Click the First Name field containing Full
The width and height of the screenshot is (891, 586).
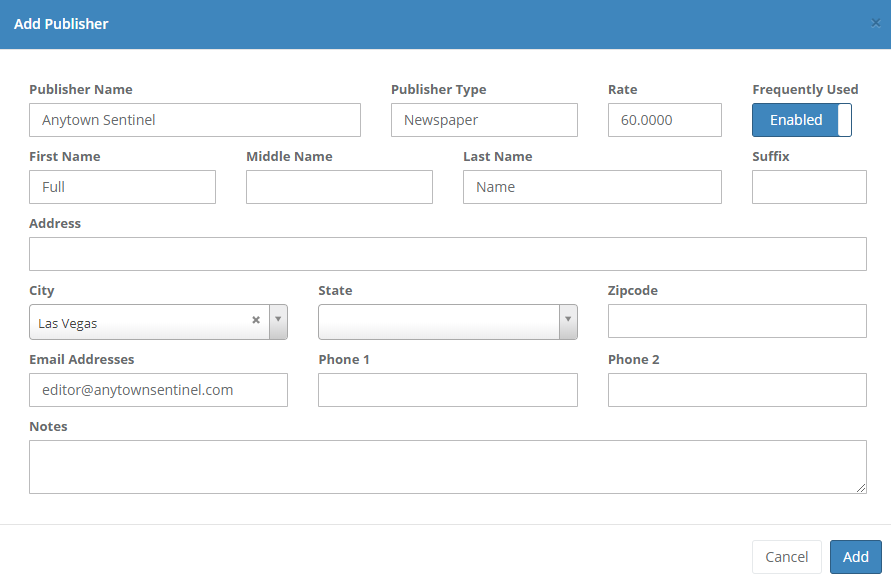[122, 186]
